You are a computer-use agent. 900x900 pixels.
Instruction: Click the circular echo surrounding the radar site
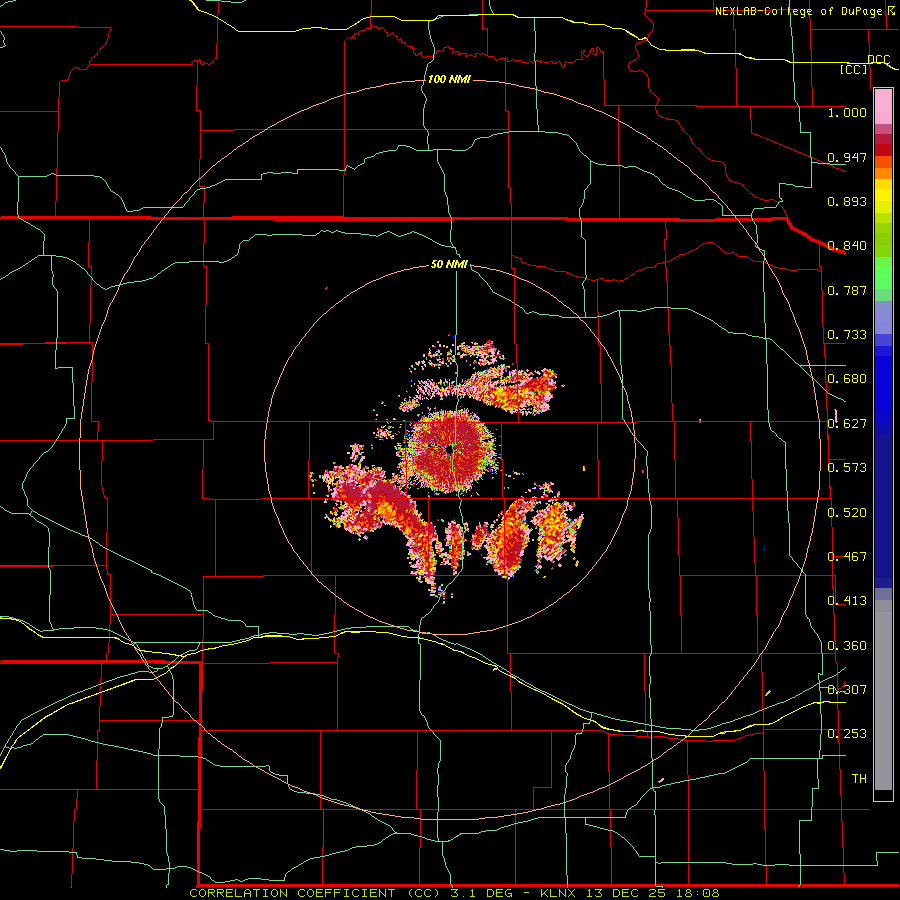(450, 451)
